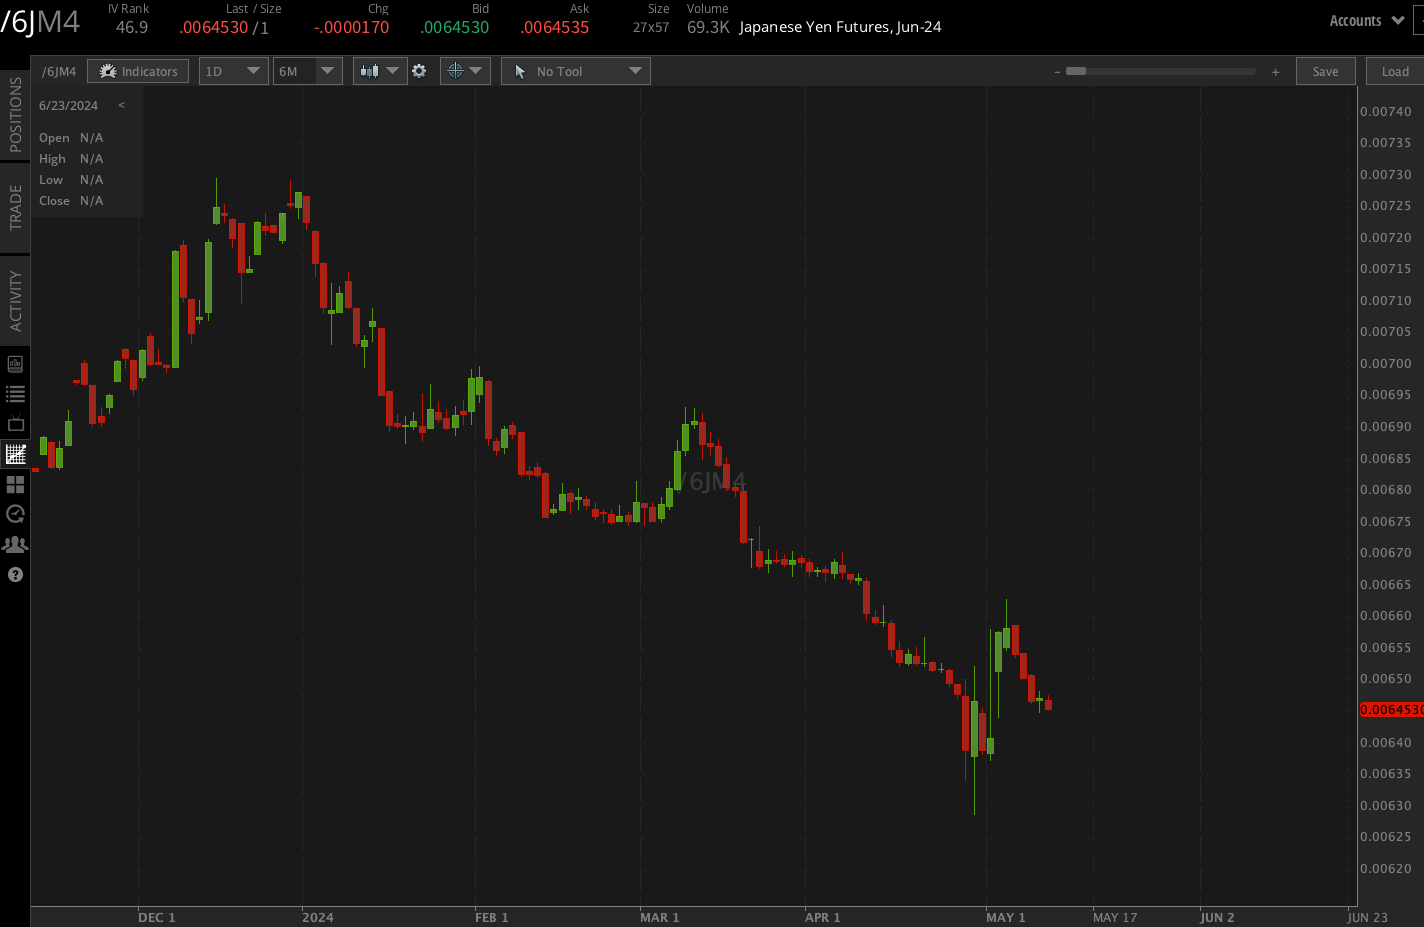Open the TV broadcast icon in the left sidebar
The height and width of the screenshot is (927, 1424).
pos(15,424)
